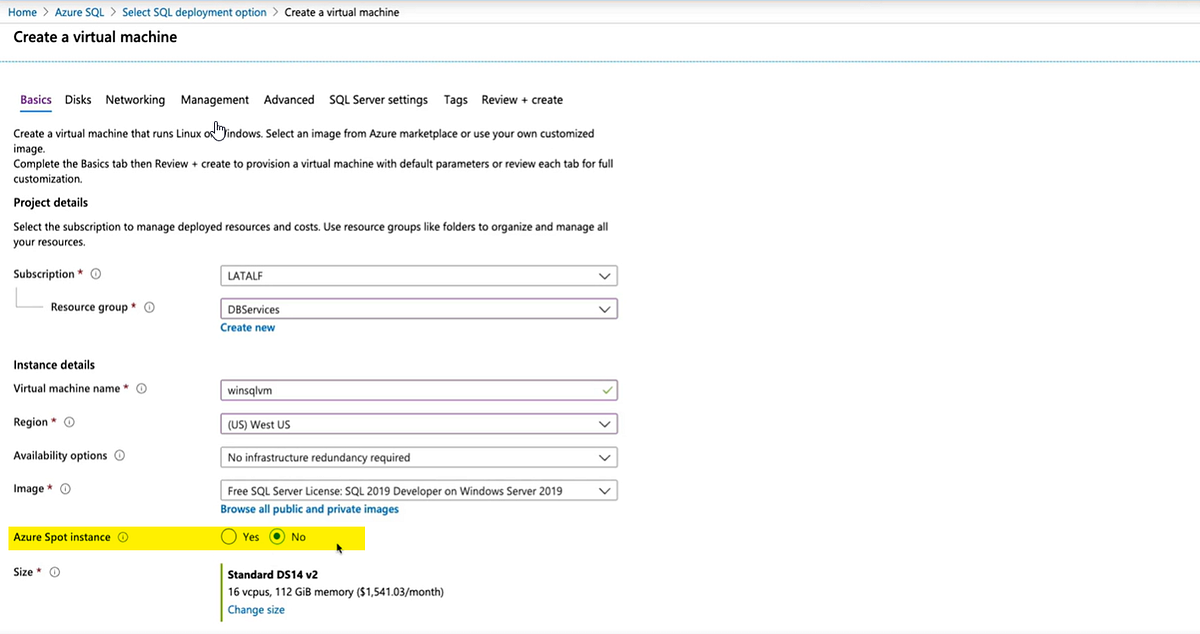1200x634 pixels.
Task: Click the virtual machine name input field
Action: point(418,390)
